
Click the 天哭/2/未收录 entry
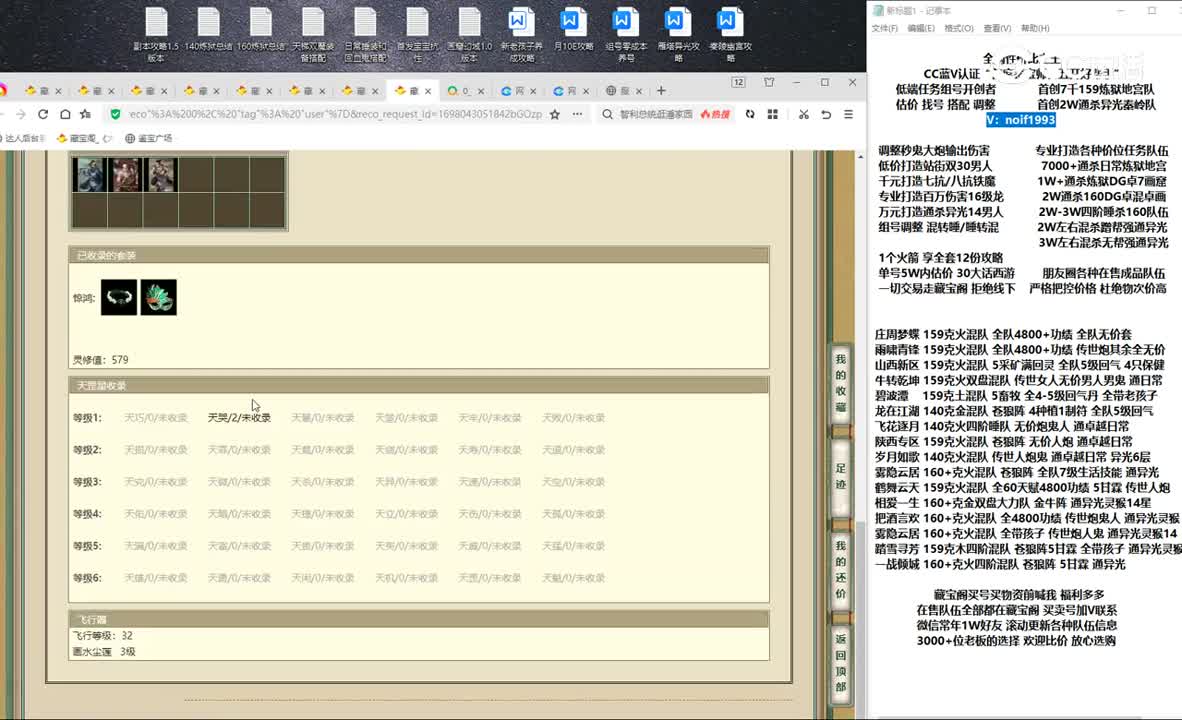[x=239, y=418]
